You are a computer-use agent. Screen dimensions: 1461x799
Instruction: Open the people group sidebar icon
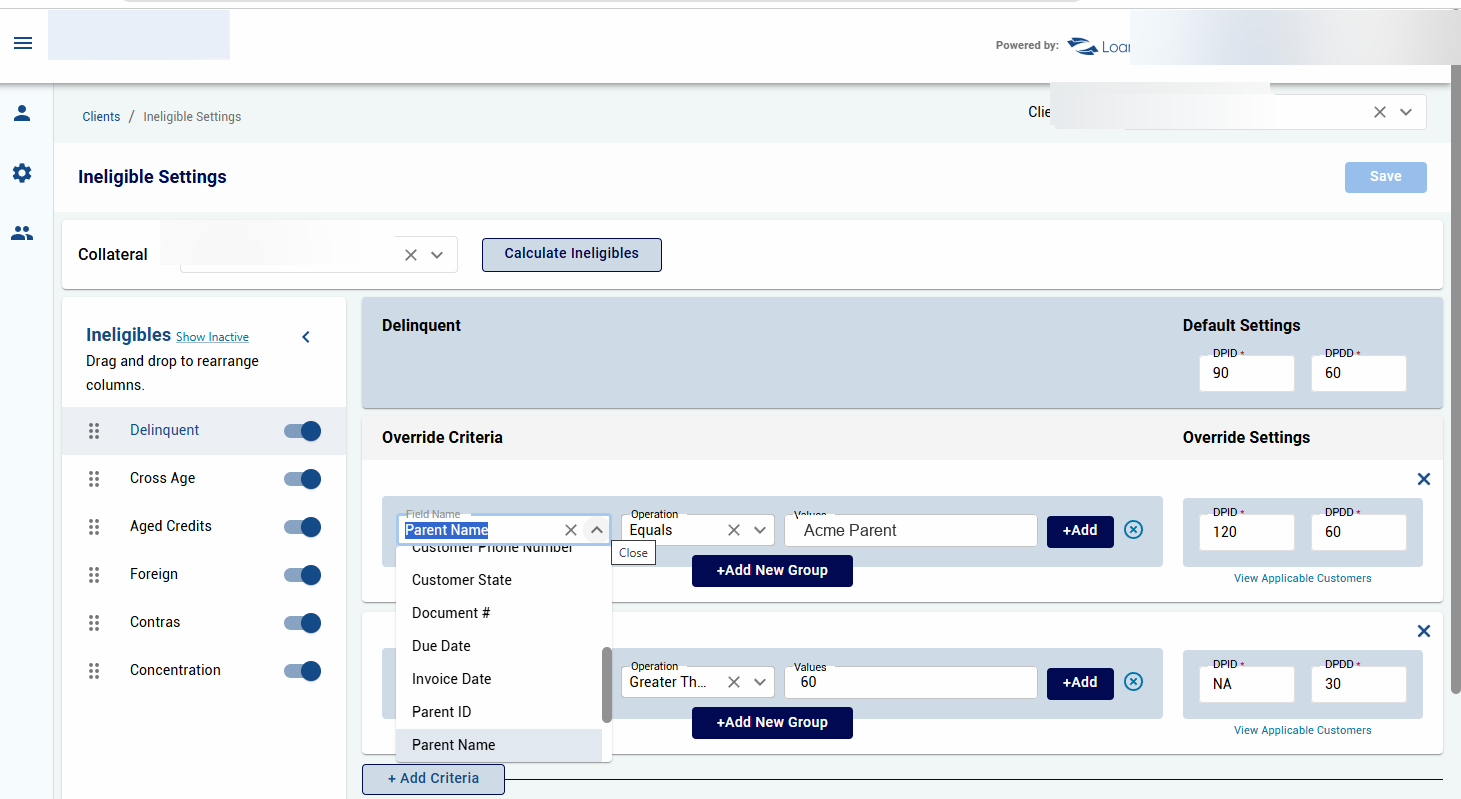click(x=22, y=233)
